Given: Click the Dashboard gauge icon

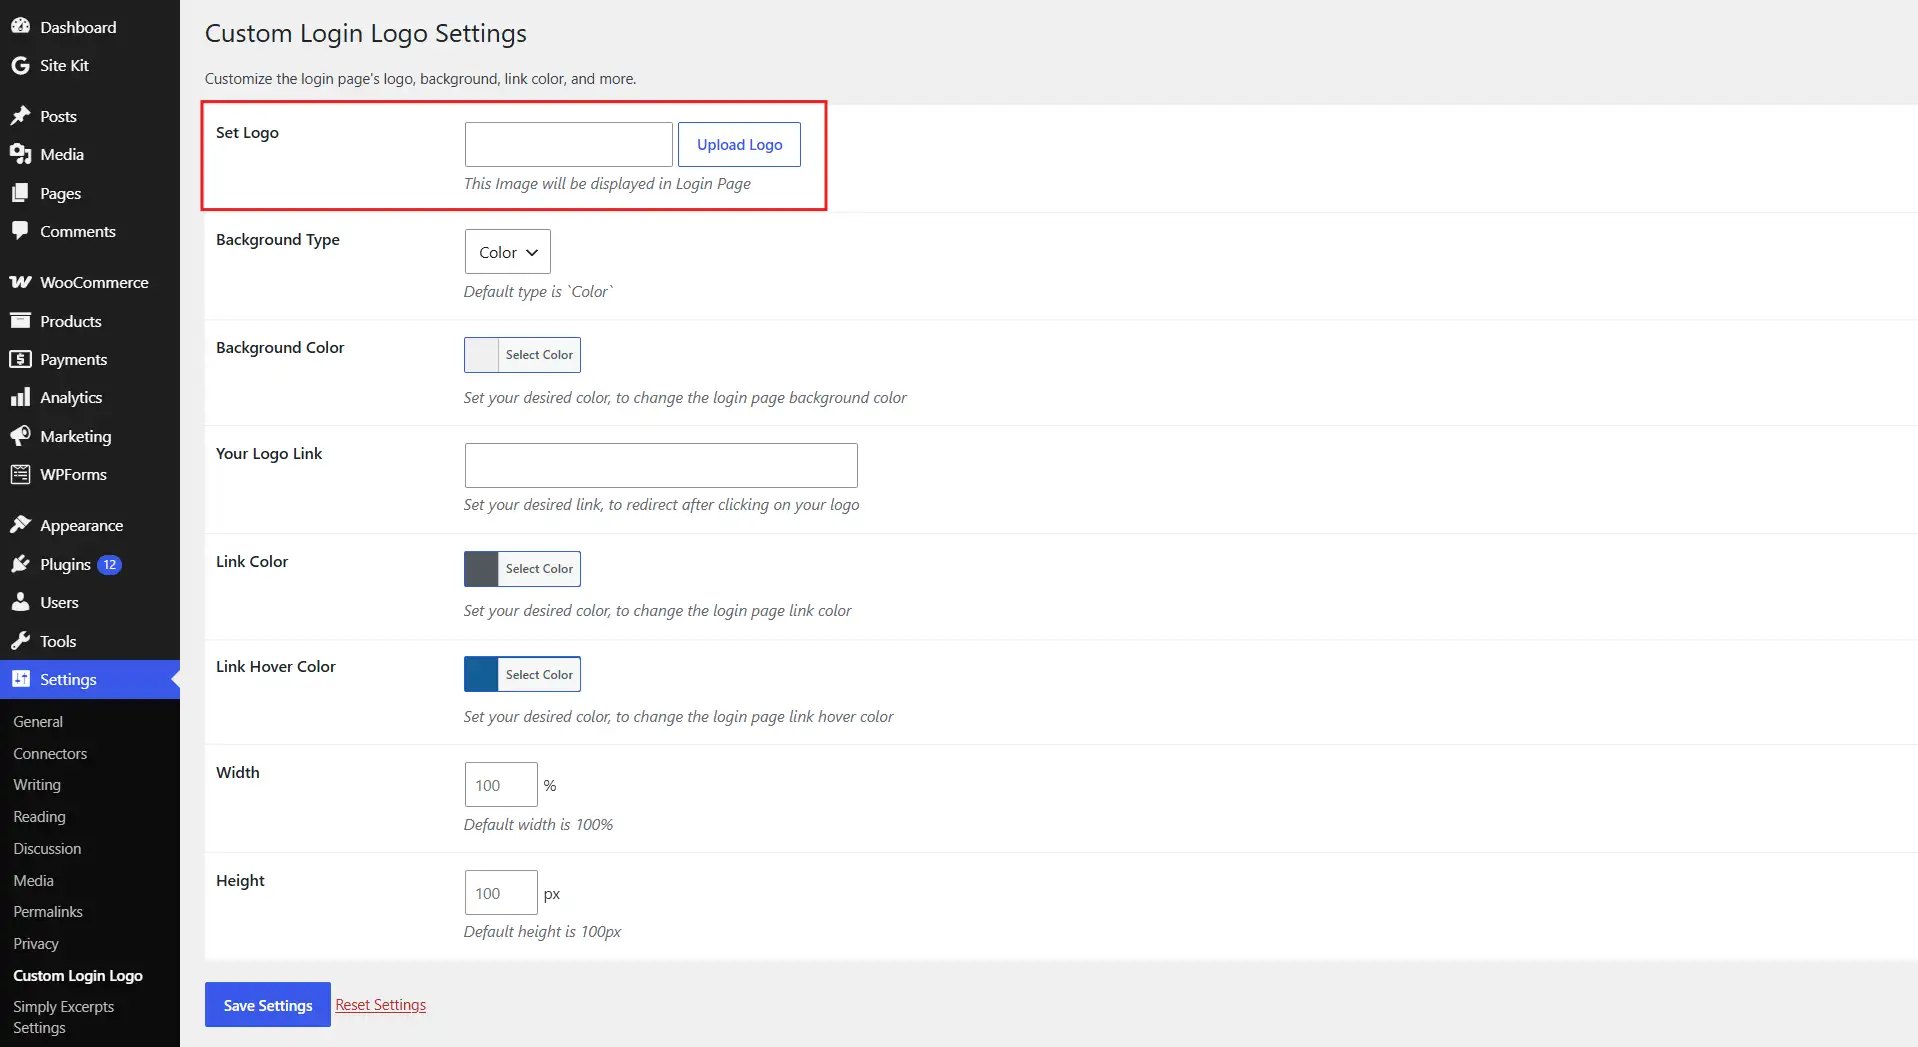Looking at the screenshot, I should click(20, 27).
